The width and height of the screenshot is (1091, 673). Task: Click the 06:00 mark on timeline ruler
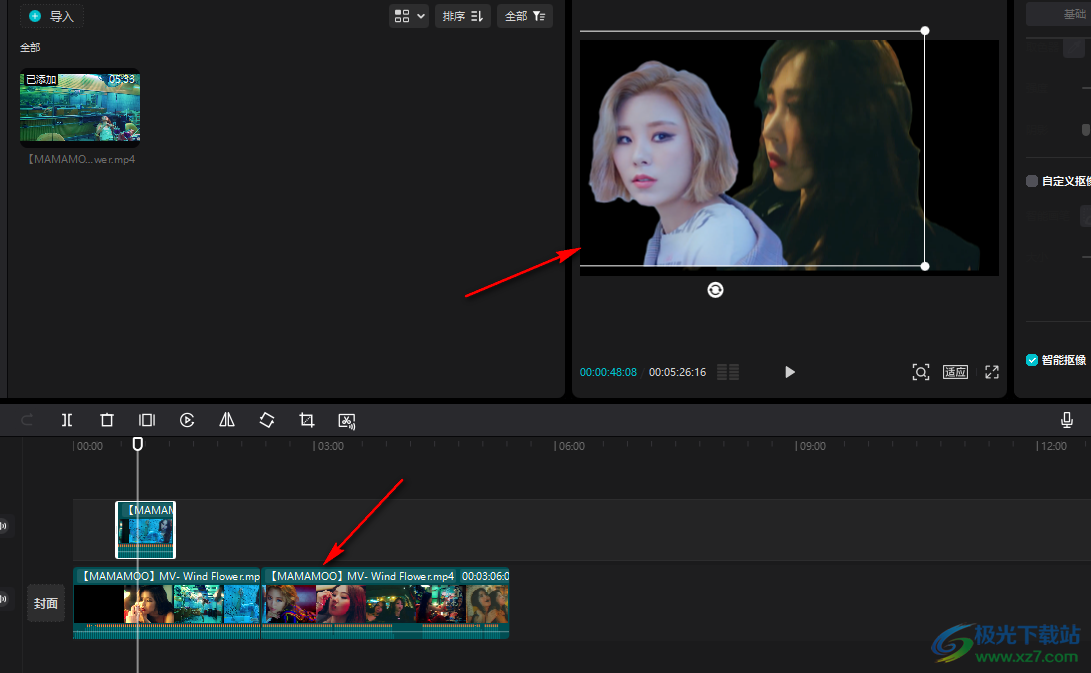(x=571, y=446)
